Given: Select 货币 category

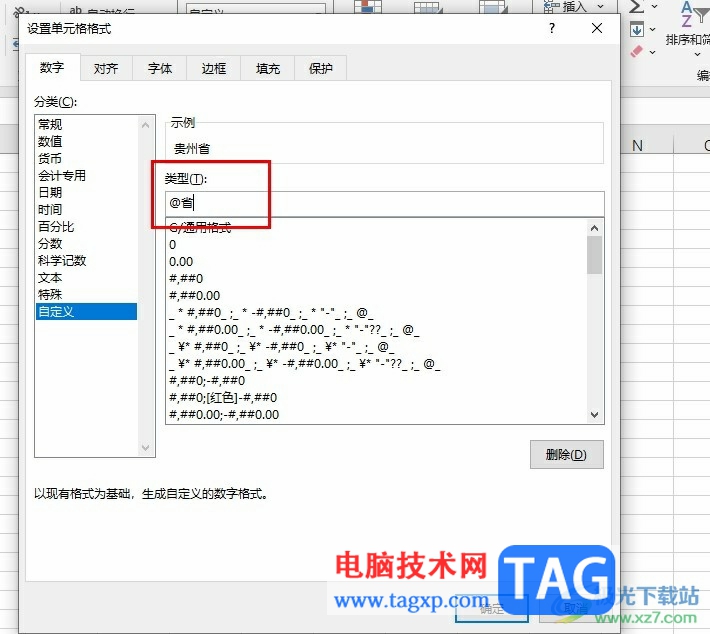Looking at the screenshot, I should [86, 158].
